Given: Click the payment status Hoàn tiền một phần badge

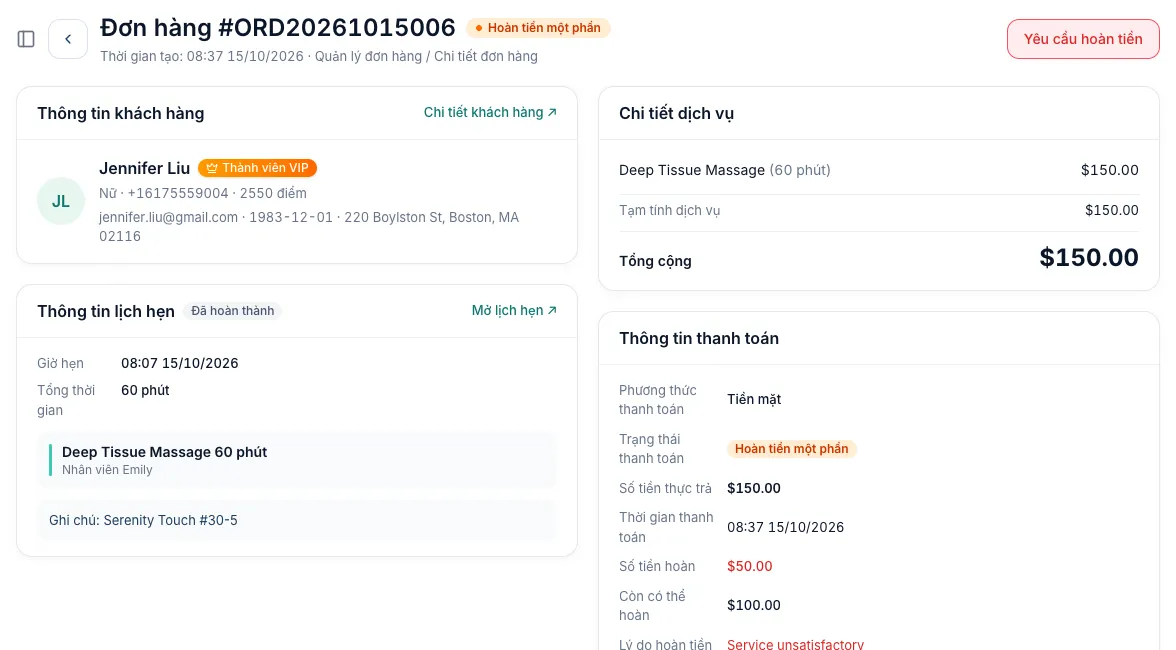Looking at the screenshot, I should tap(791, 449).
